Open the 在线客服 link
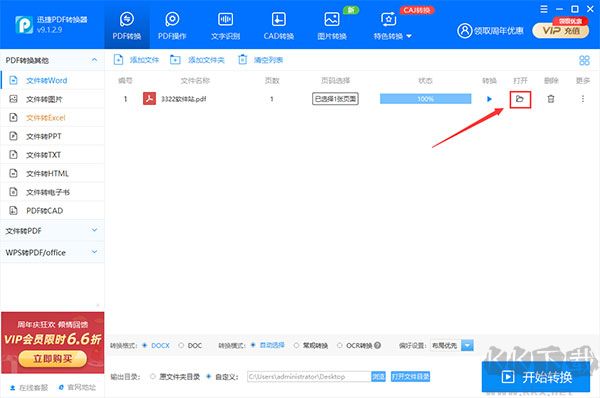Screen dimensions: 600x398 click(x=29, y=388)
